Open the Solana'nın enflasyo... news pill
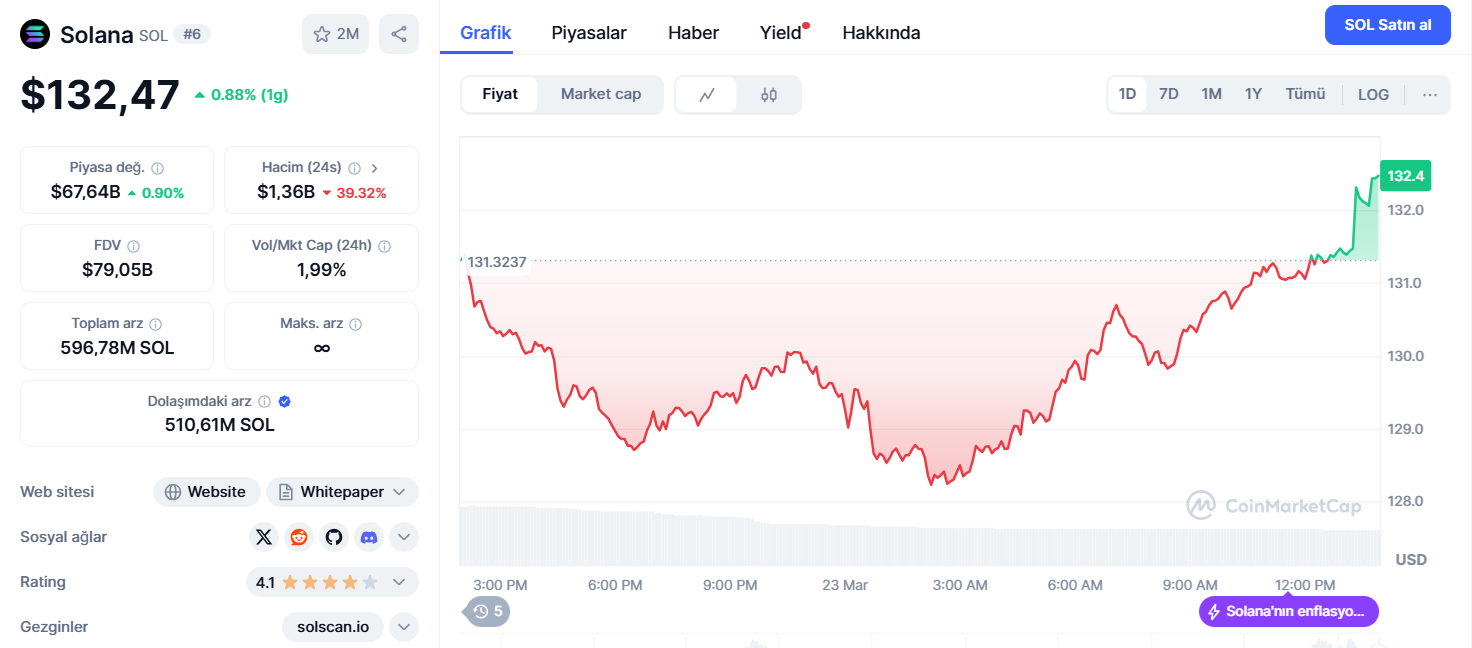Screen dimensions: 1472x648 [1289, 611]
